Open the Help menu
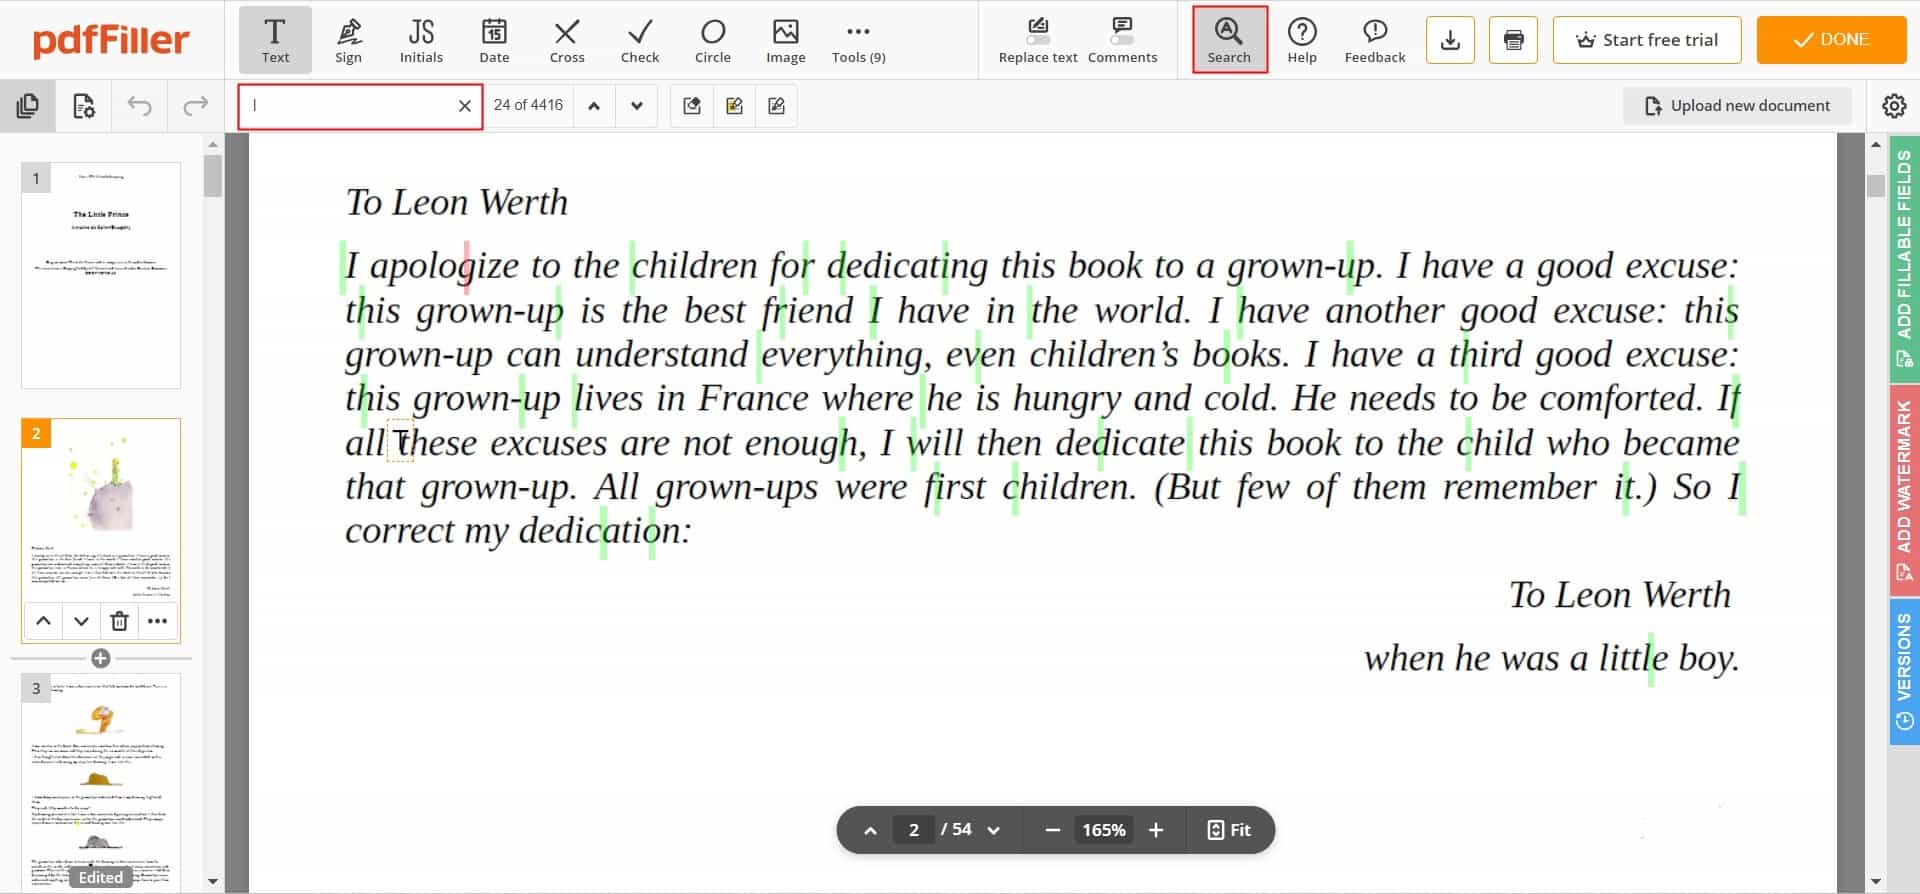This screenshot has width=1920, height=894. [x=1302, y=40]
